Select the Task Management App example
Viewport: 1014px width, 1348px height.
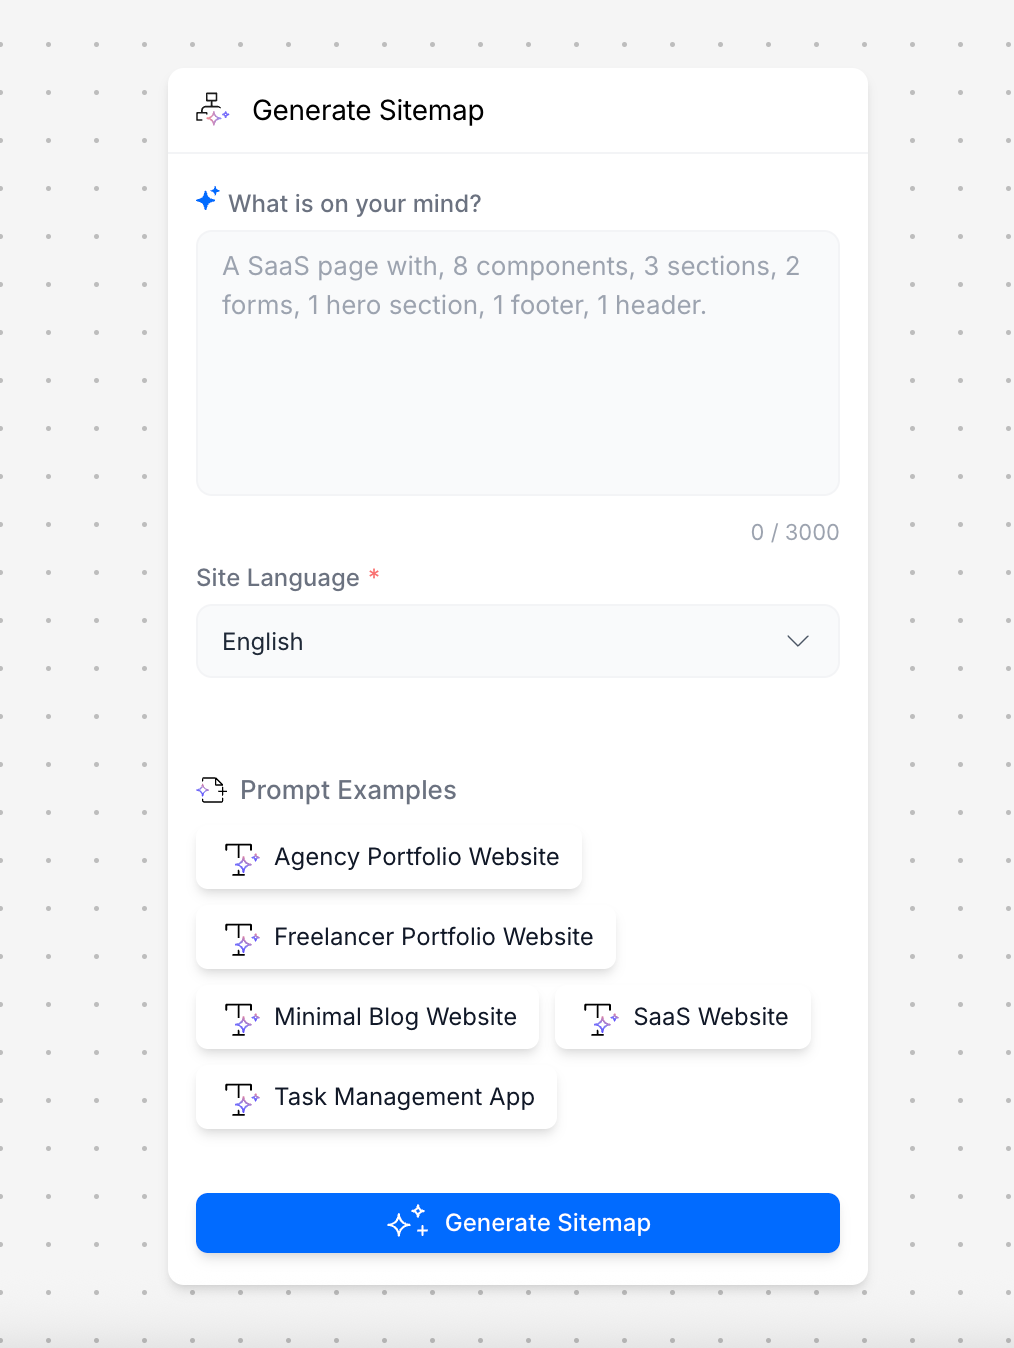(377, 1097)
